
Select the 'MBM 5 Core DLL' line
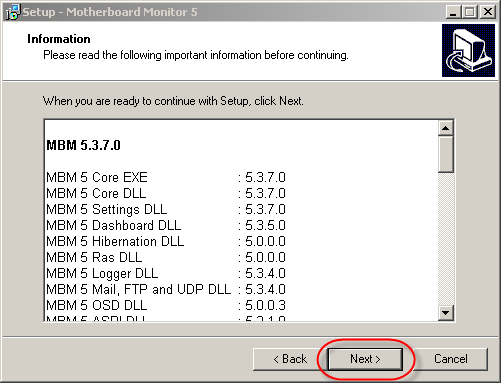[x=166, y=193]
